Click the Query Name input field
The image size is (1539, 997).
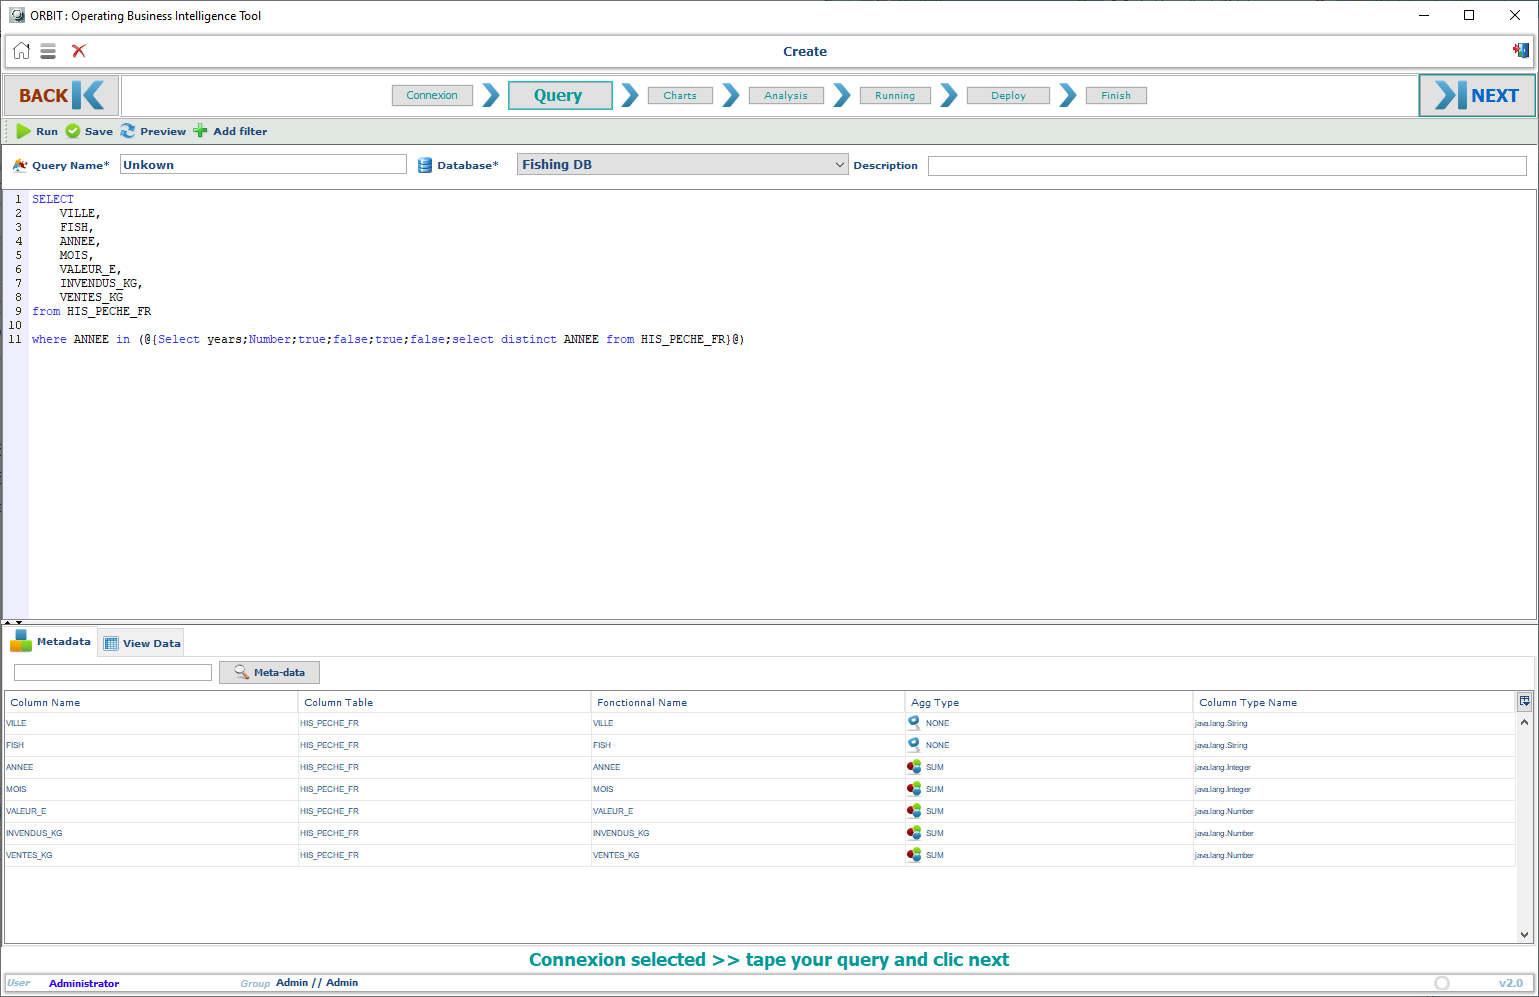coord(263,165)
